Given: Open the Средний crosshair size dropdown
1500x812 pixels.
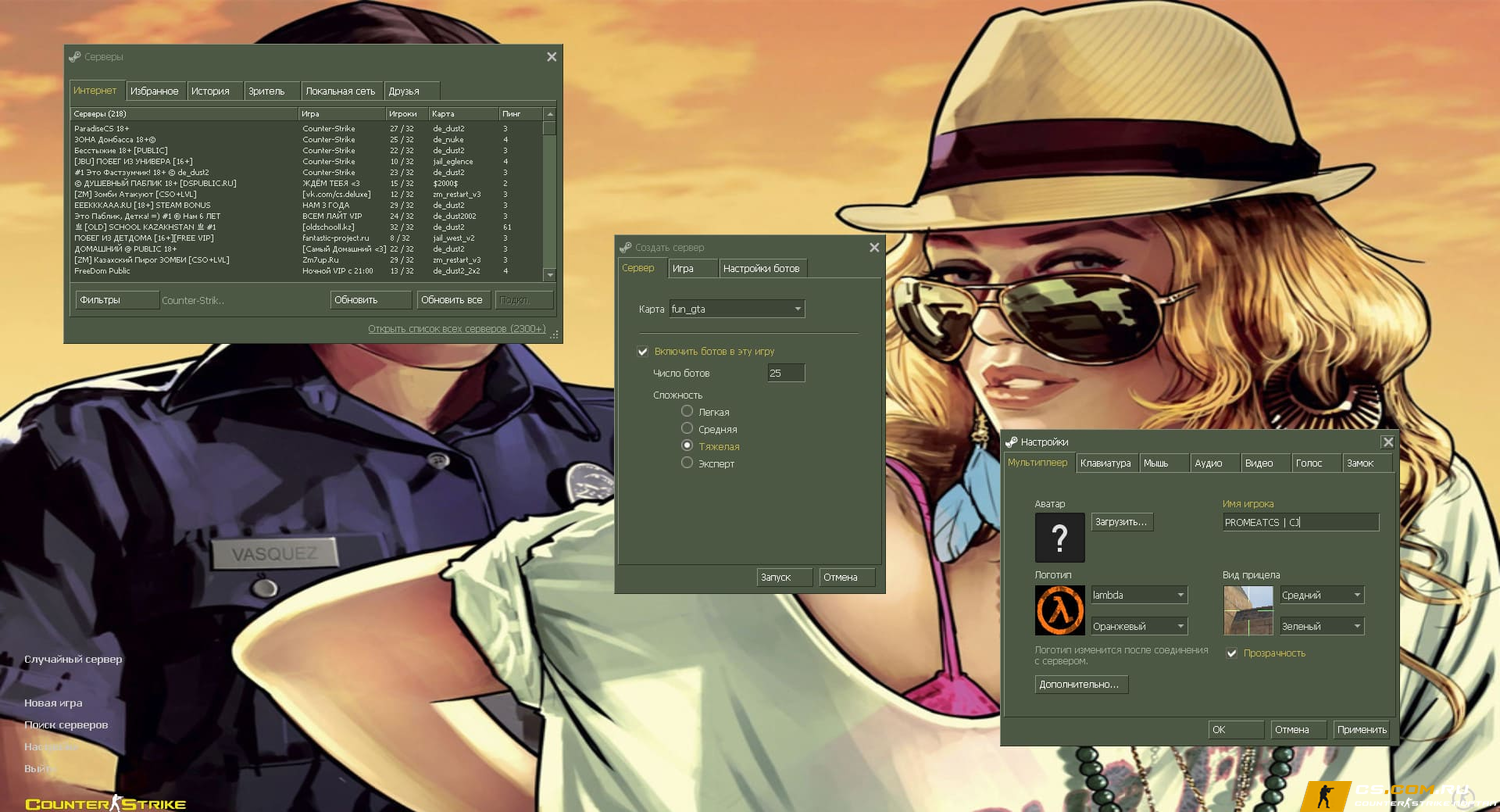Looking at the screenshot, I should (x=1322, y=595).
